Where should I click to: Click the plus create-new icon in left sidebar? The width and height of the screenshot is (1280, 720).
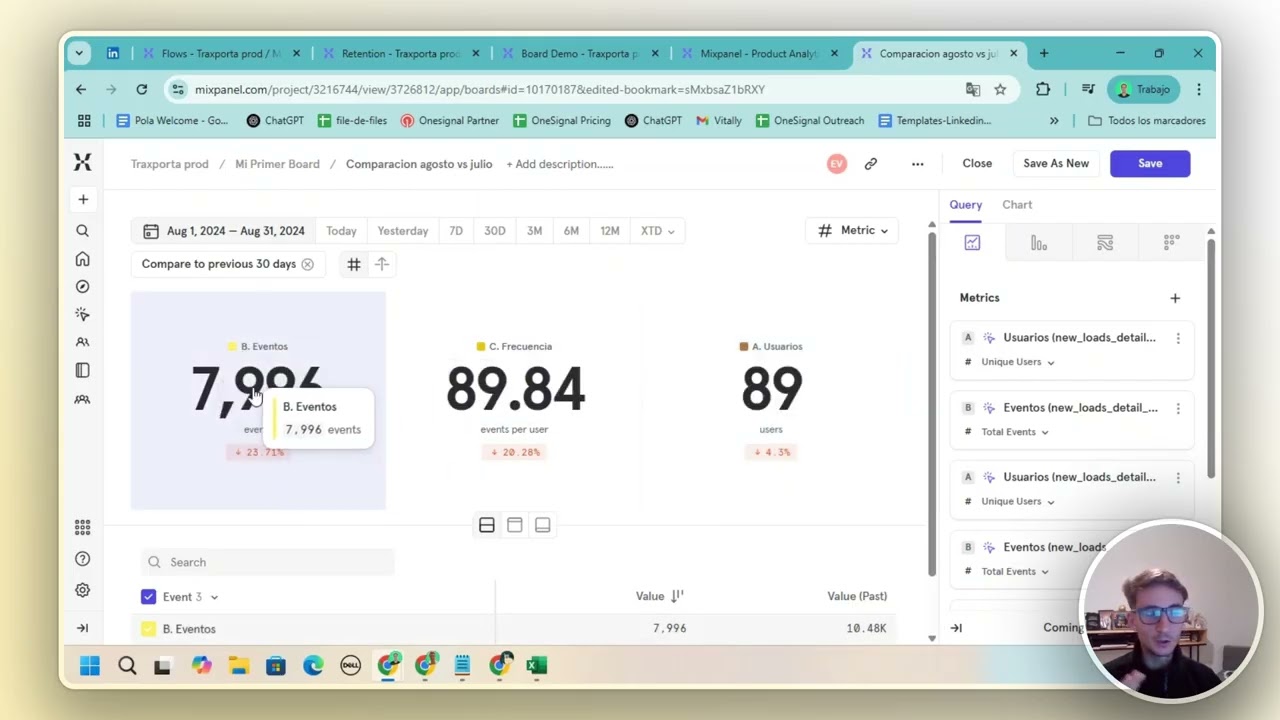83,200
